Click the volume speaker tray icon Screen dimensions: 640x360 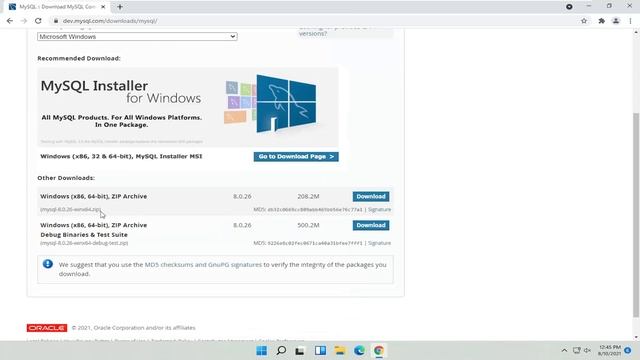tap(587, 350)
